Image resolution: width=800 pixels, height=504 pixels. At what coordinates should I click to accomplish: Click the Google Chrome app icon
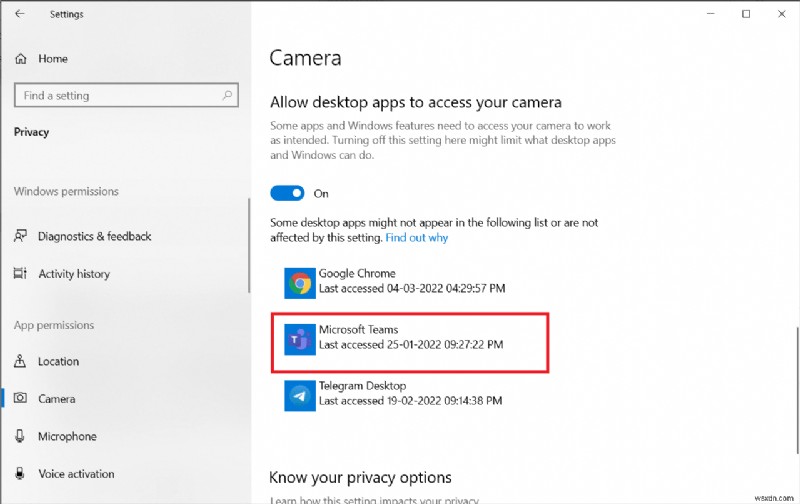pyautogui.click(x=299, y=282)
